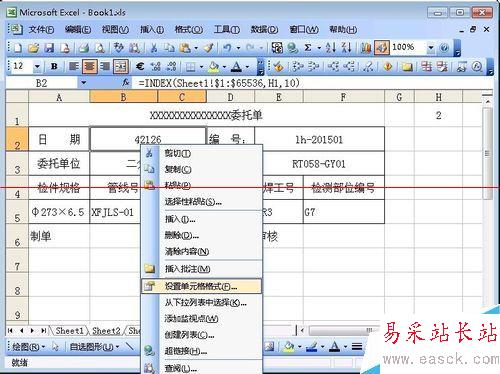Screen dimensions: 500x374
Task: Click the Open file folder icon
Action: (x=33, y=48)
